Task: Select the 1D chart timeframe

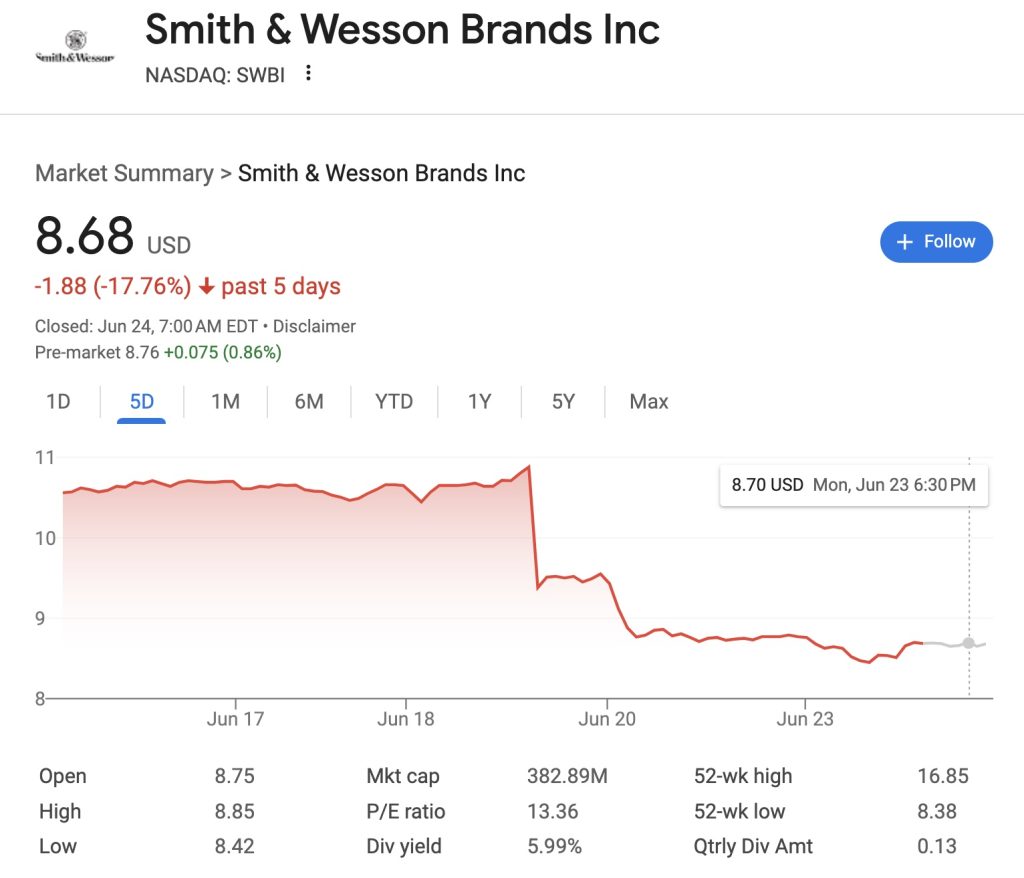Action: [x=57, y=401]
